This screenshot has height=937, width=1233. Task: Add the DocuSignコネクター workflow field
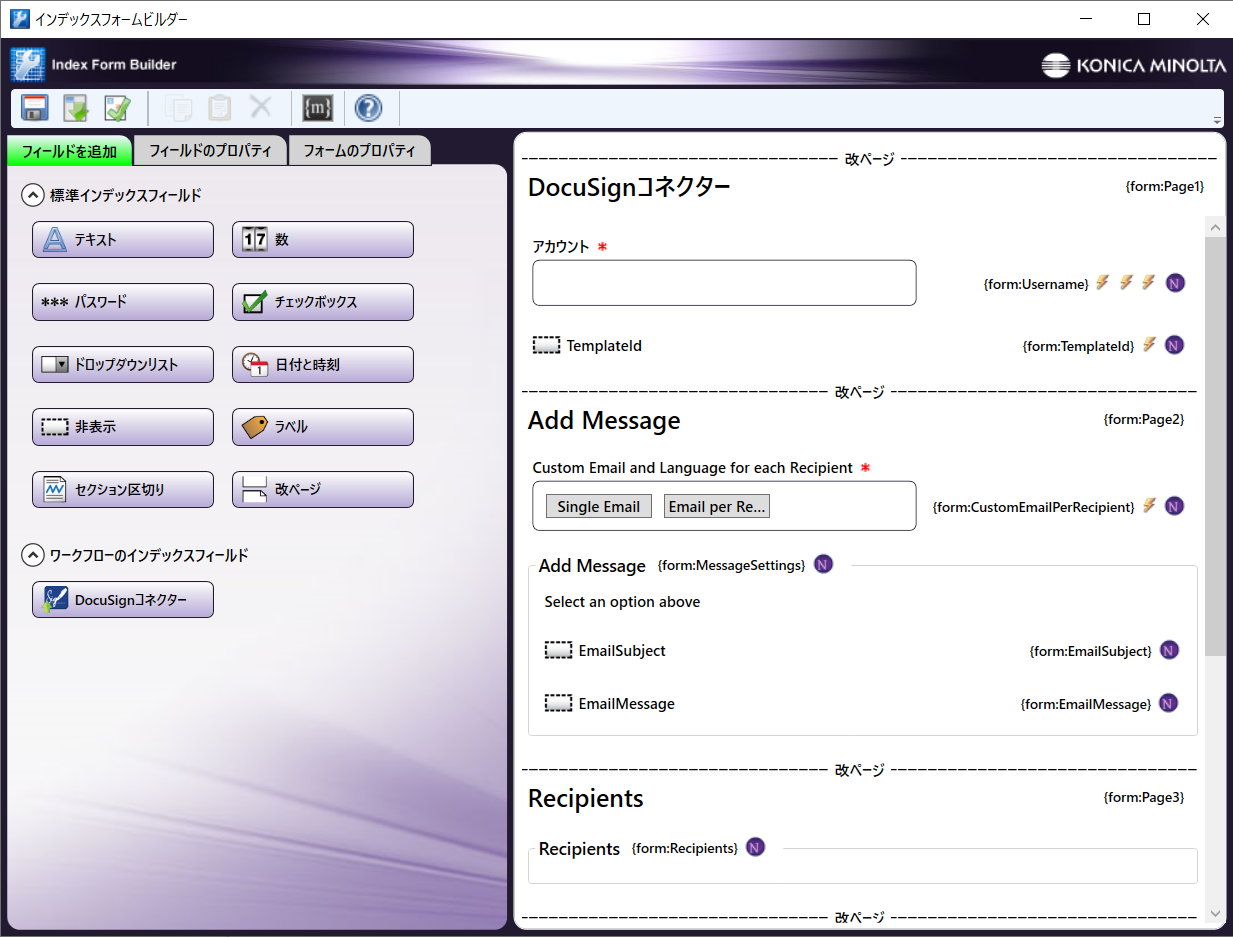coord(123,600)
